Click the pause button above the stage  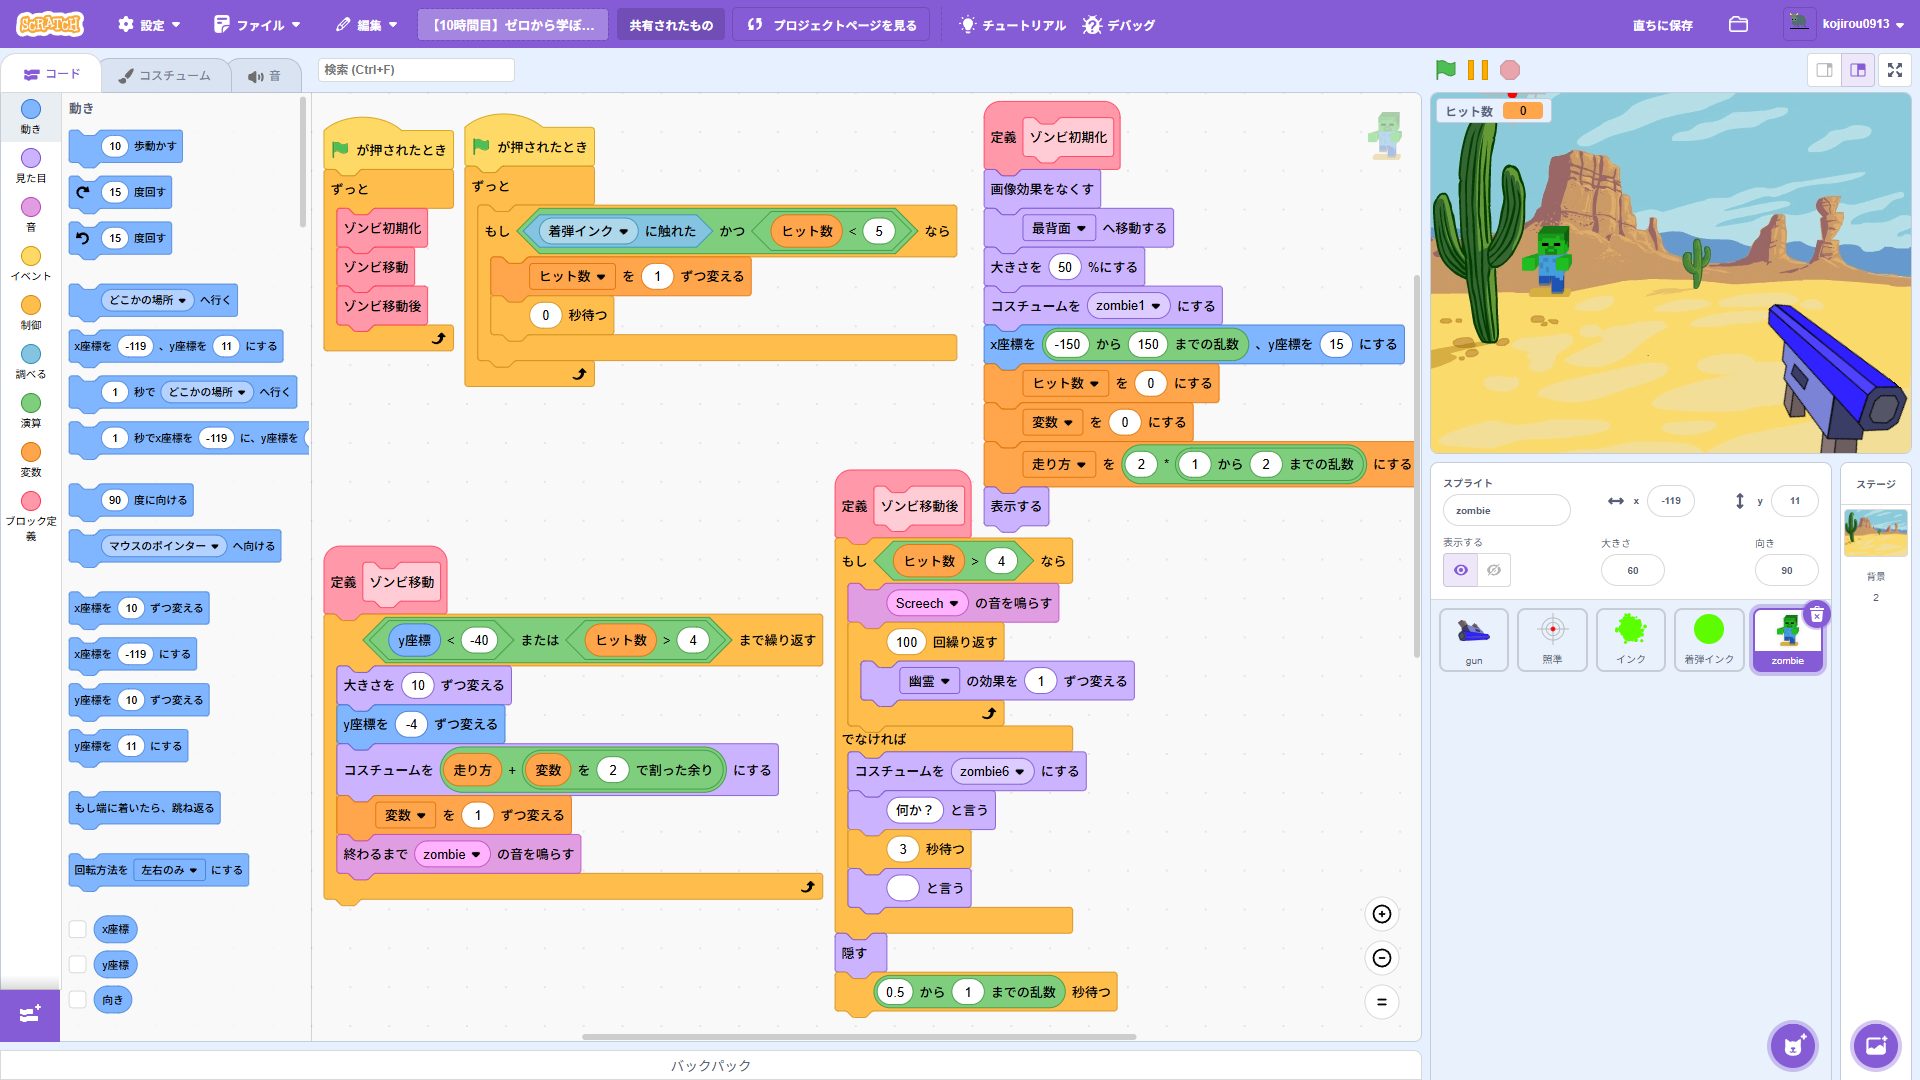pyautogui.click(x=1477, y=70)
